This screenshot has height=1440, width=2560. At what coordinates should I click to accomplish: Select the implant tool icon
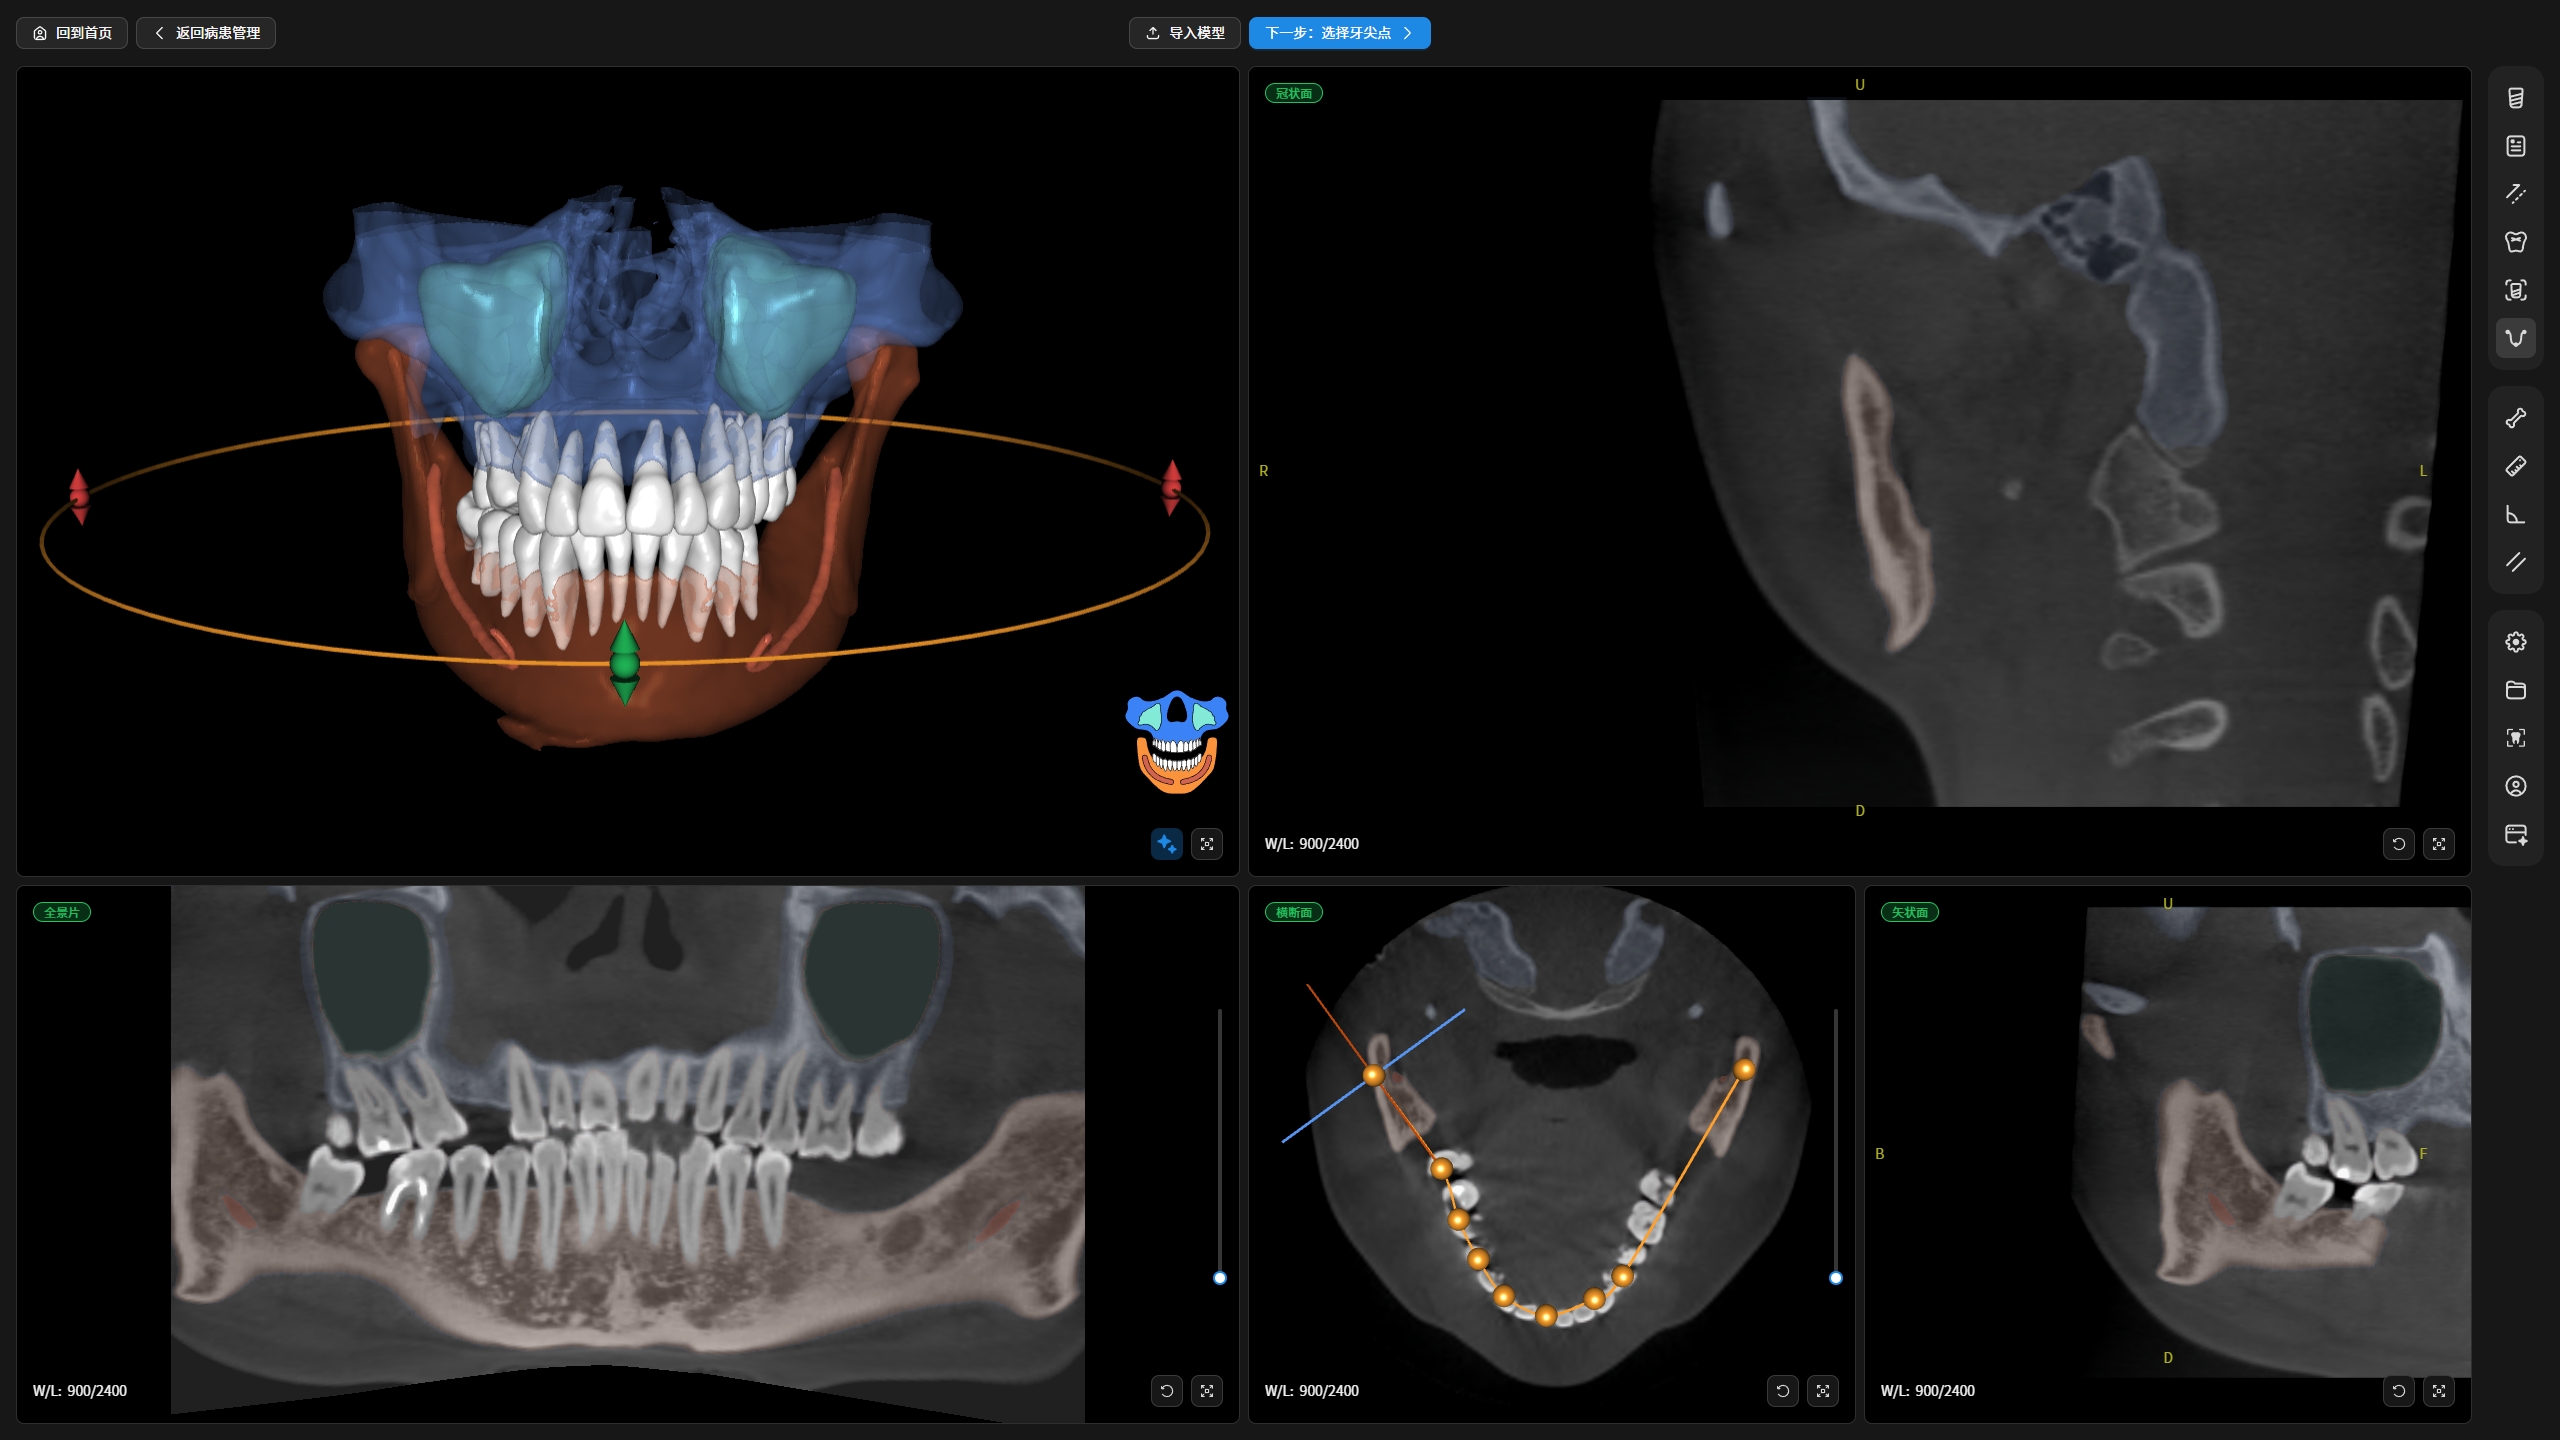click(2515, 98)
